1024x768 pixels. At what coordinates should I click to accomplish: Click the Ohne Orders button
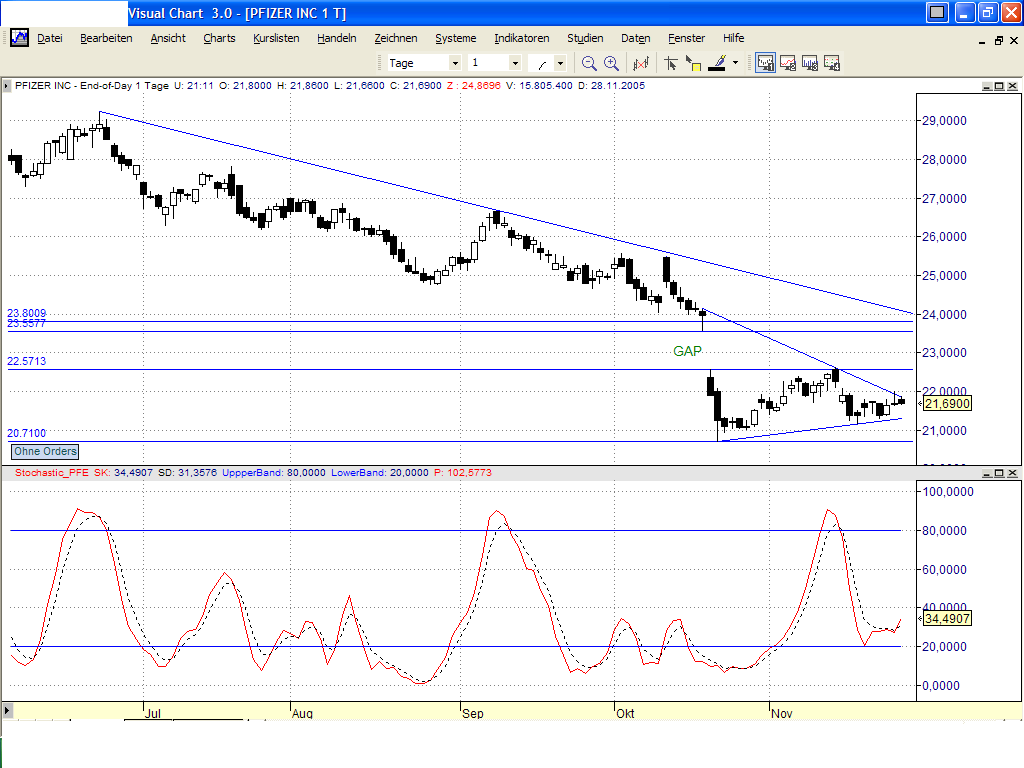coord(45,451)
